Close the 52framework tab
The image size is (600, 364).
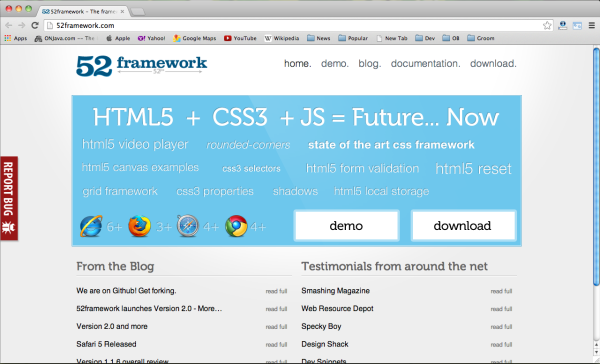[122, 11]
